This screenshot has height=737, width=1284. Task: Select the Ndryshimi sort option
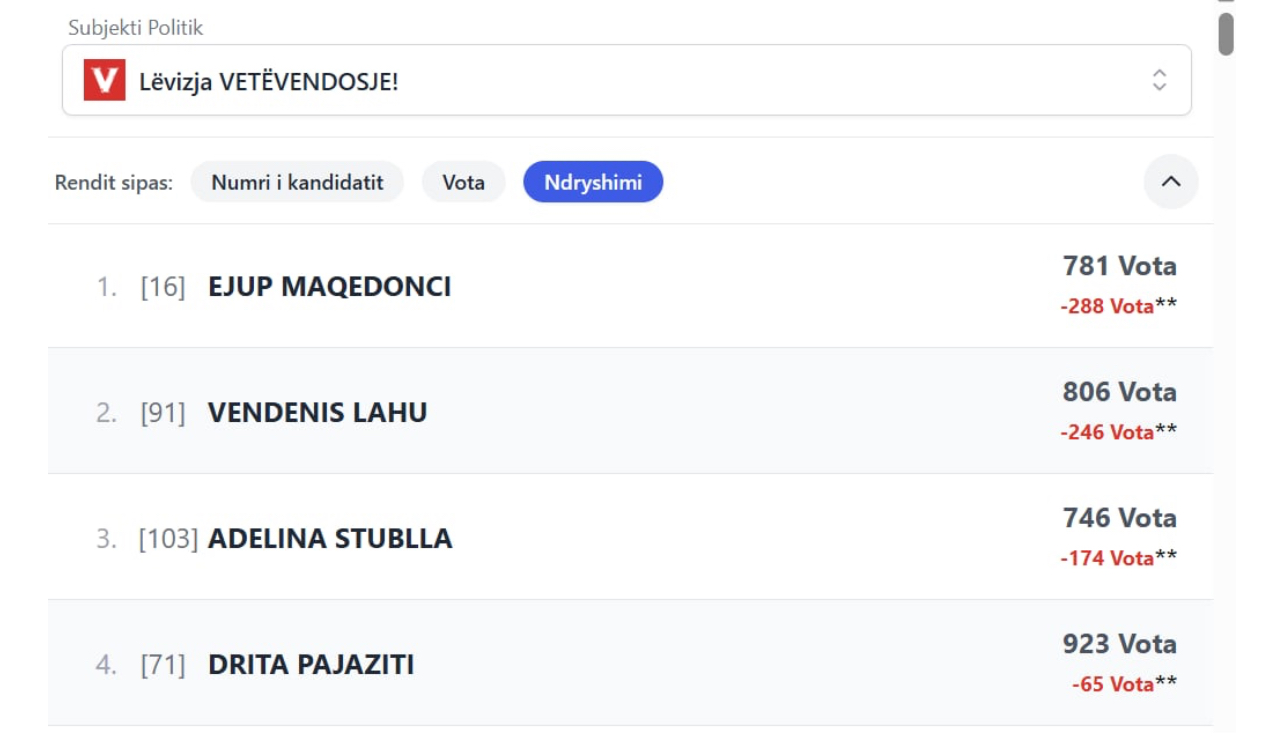(593, 182)
